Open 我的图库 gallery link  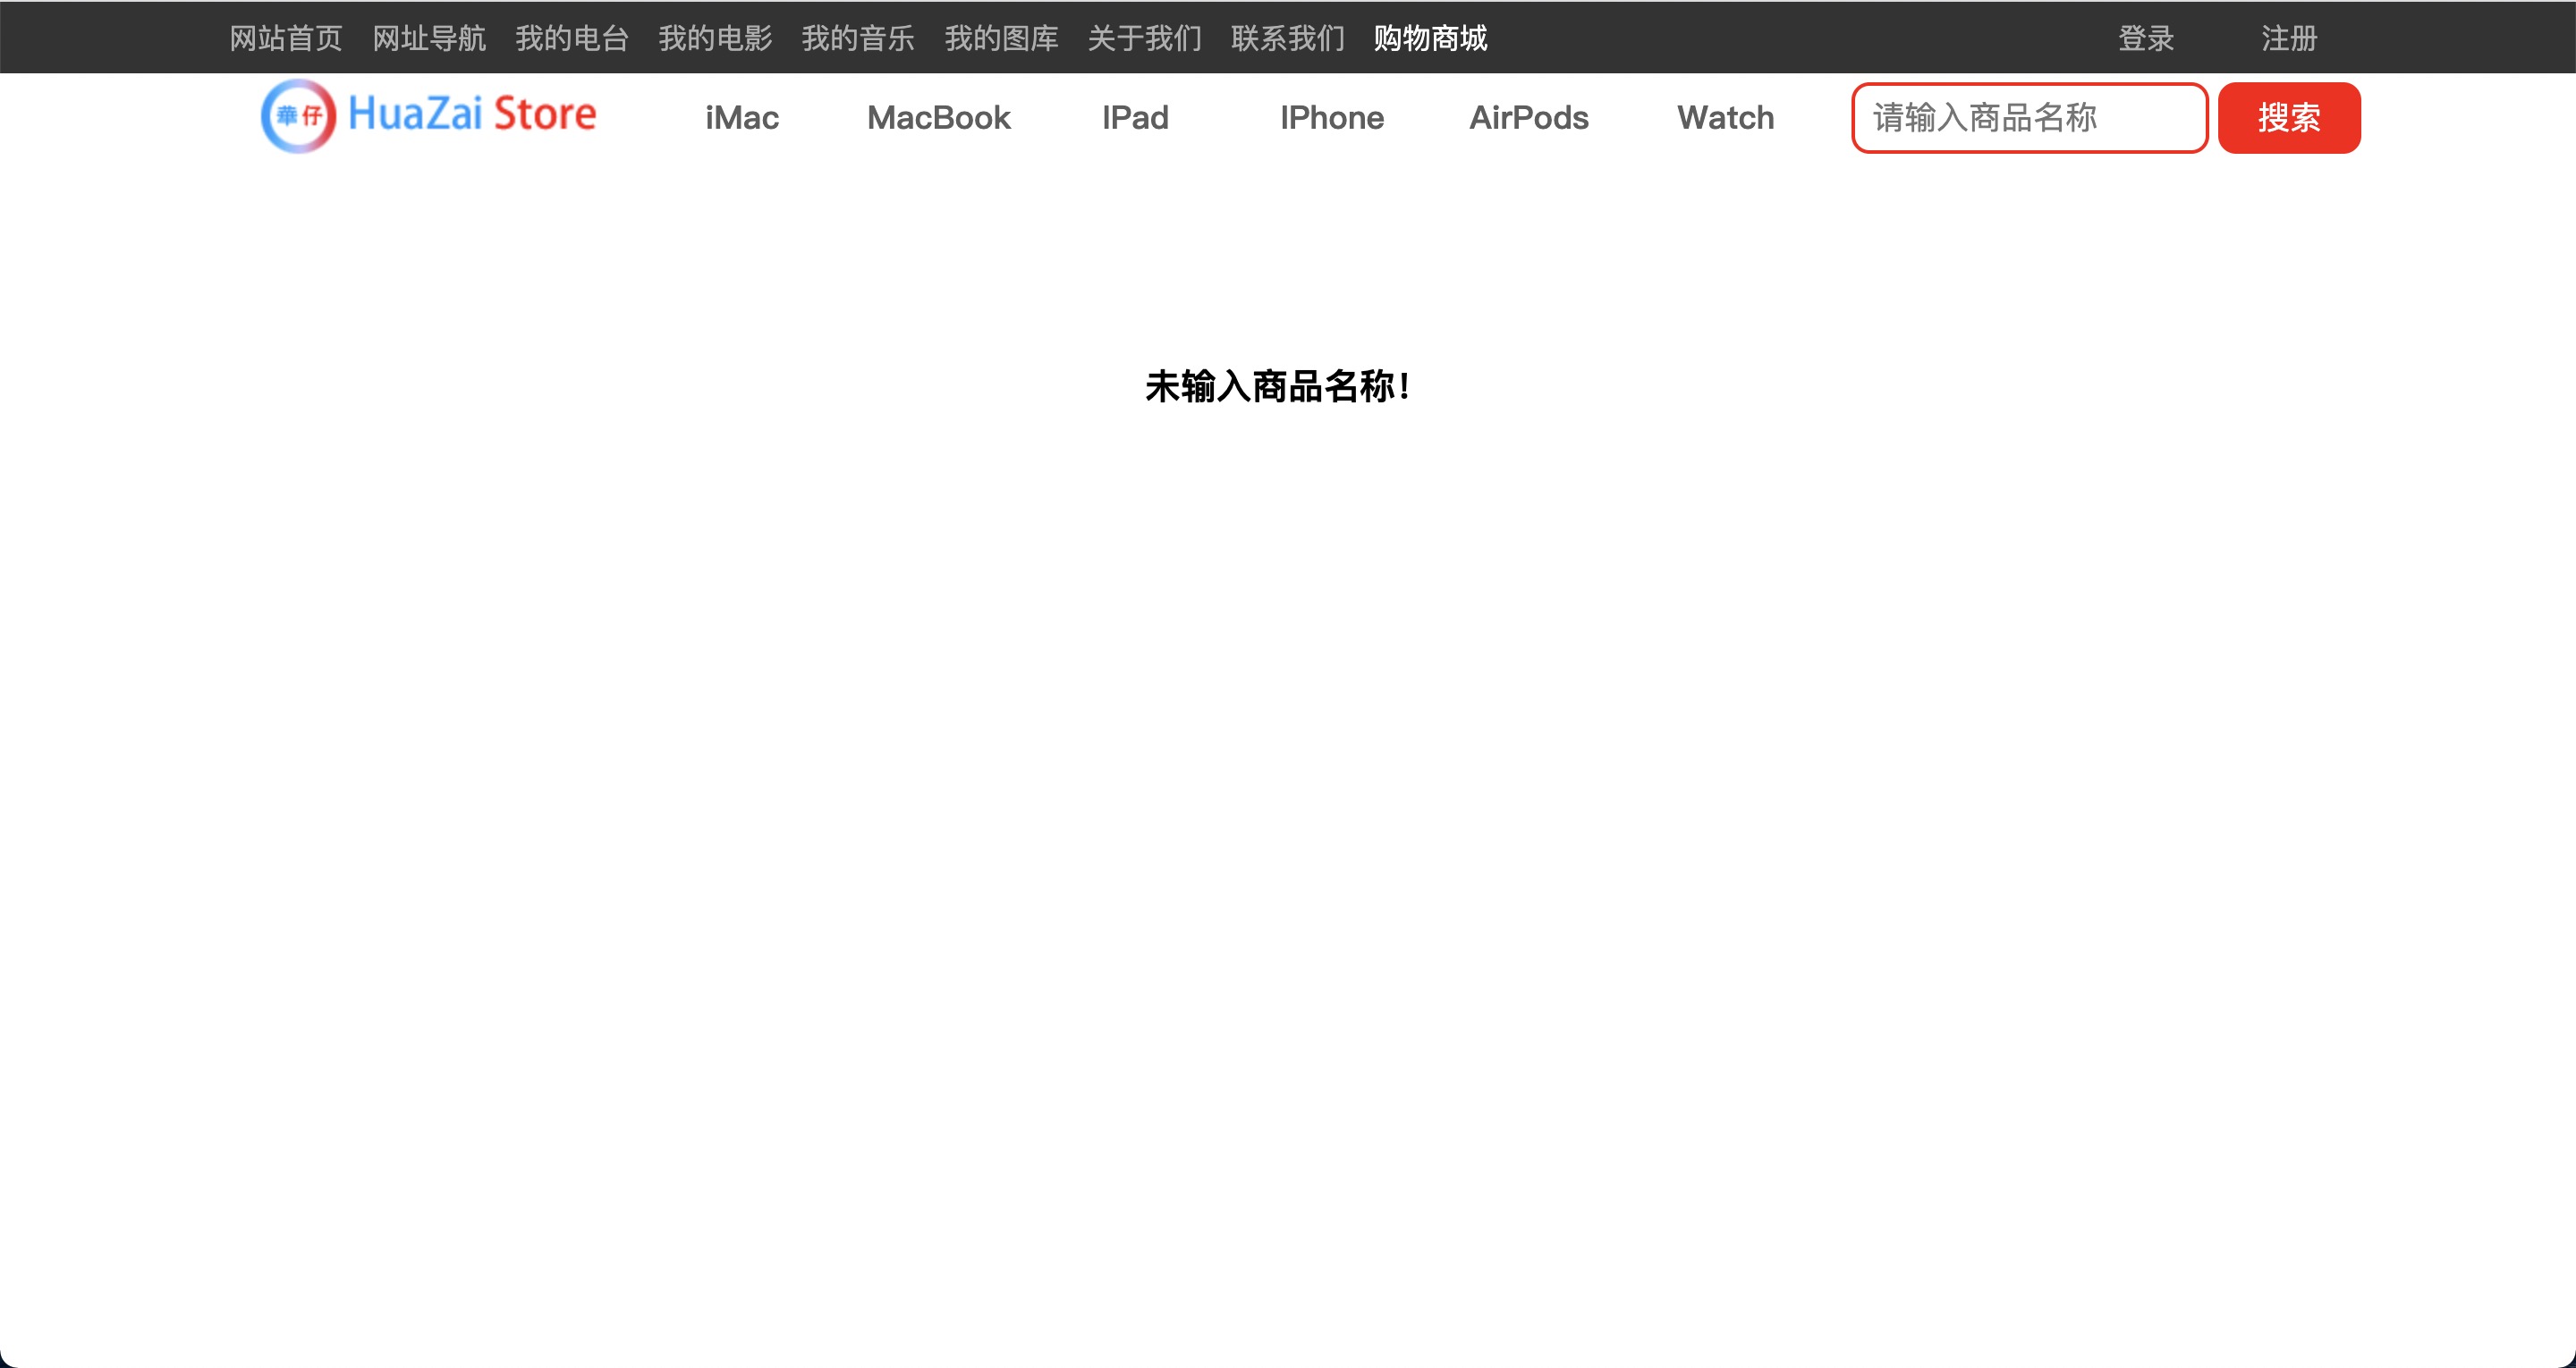coord(1001,38)
